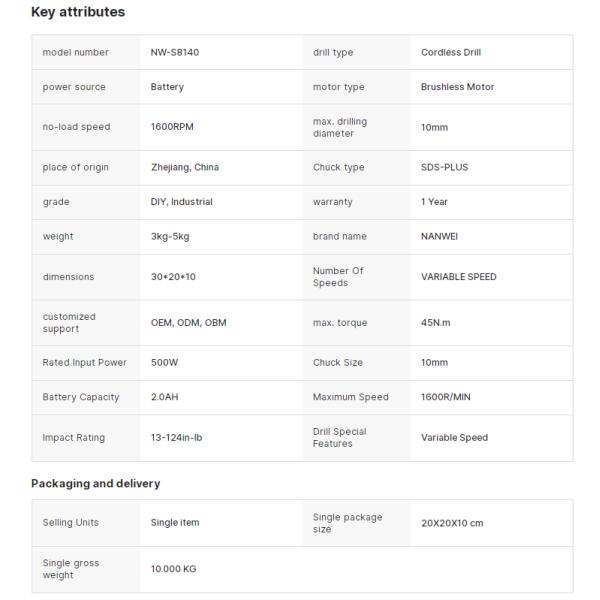600x600 pixels.
Task: Click the Key attributes heading
Action: tap(78, 12)
